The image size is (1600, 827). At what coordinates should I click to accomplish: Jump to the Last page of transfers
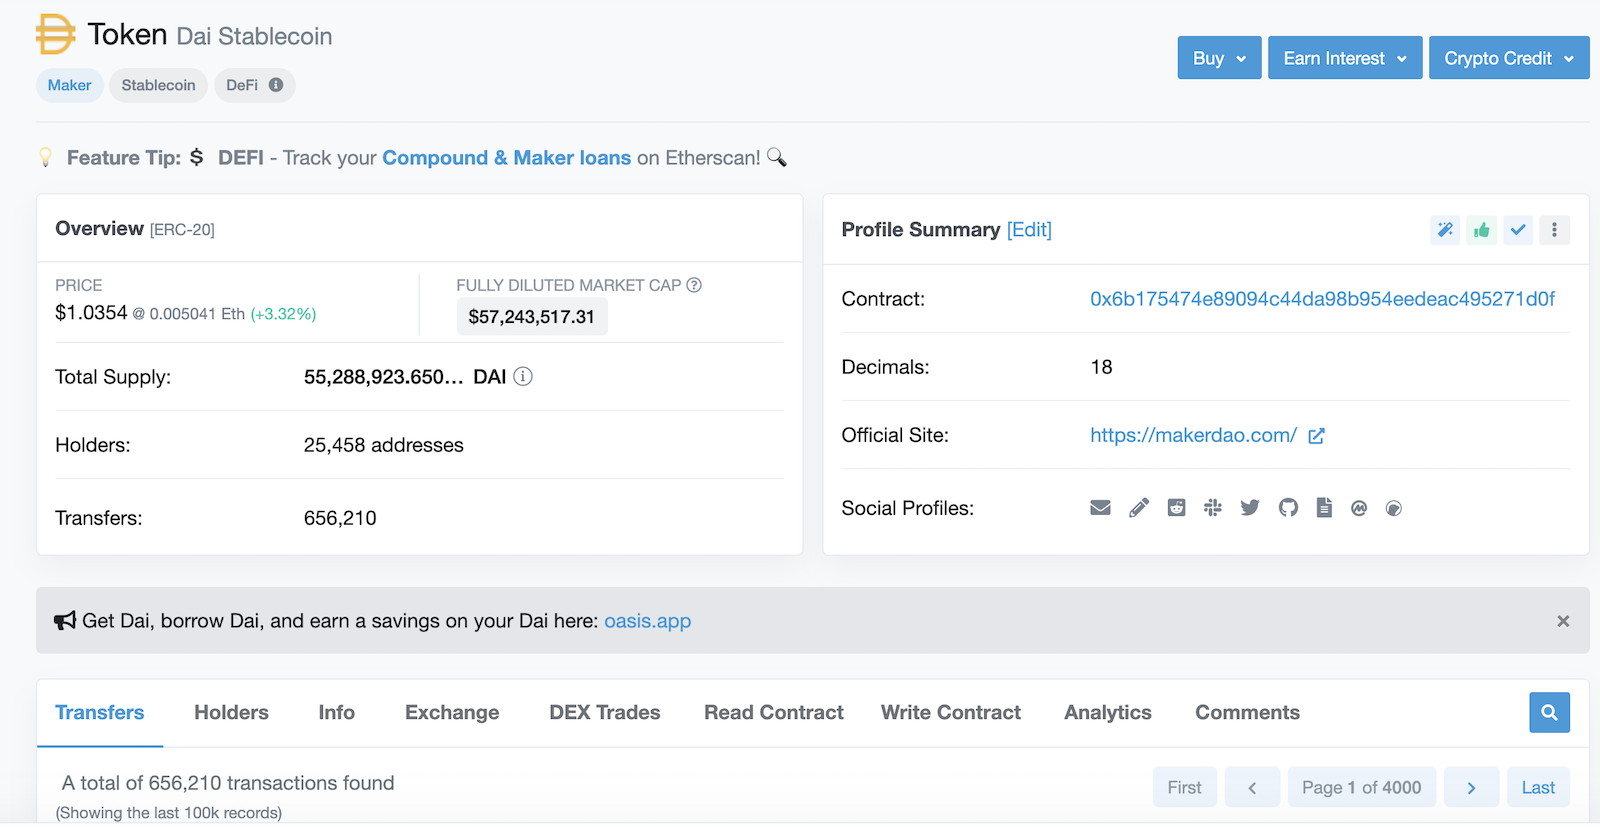[x=1538, y=787]
